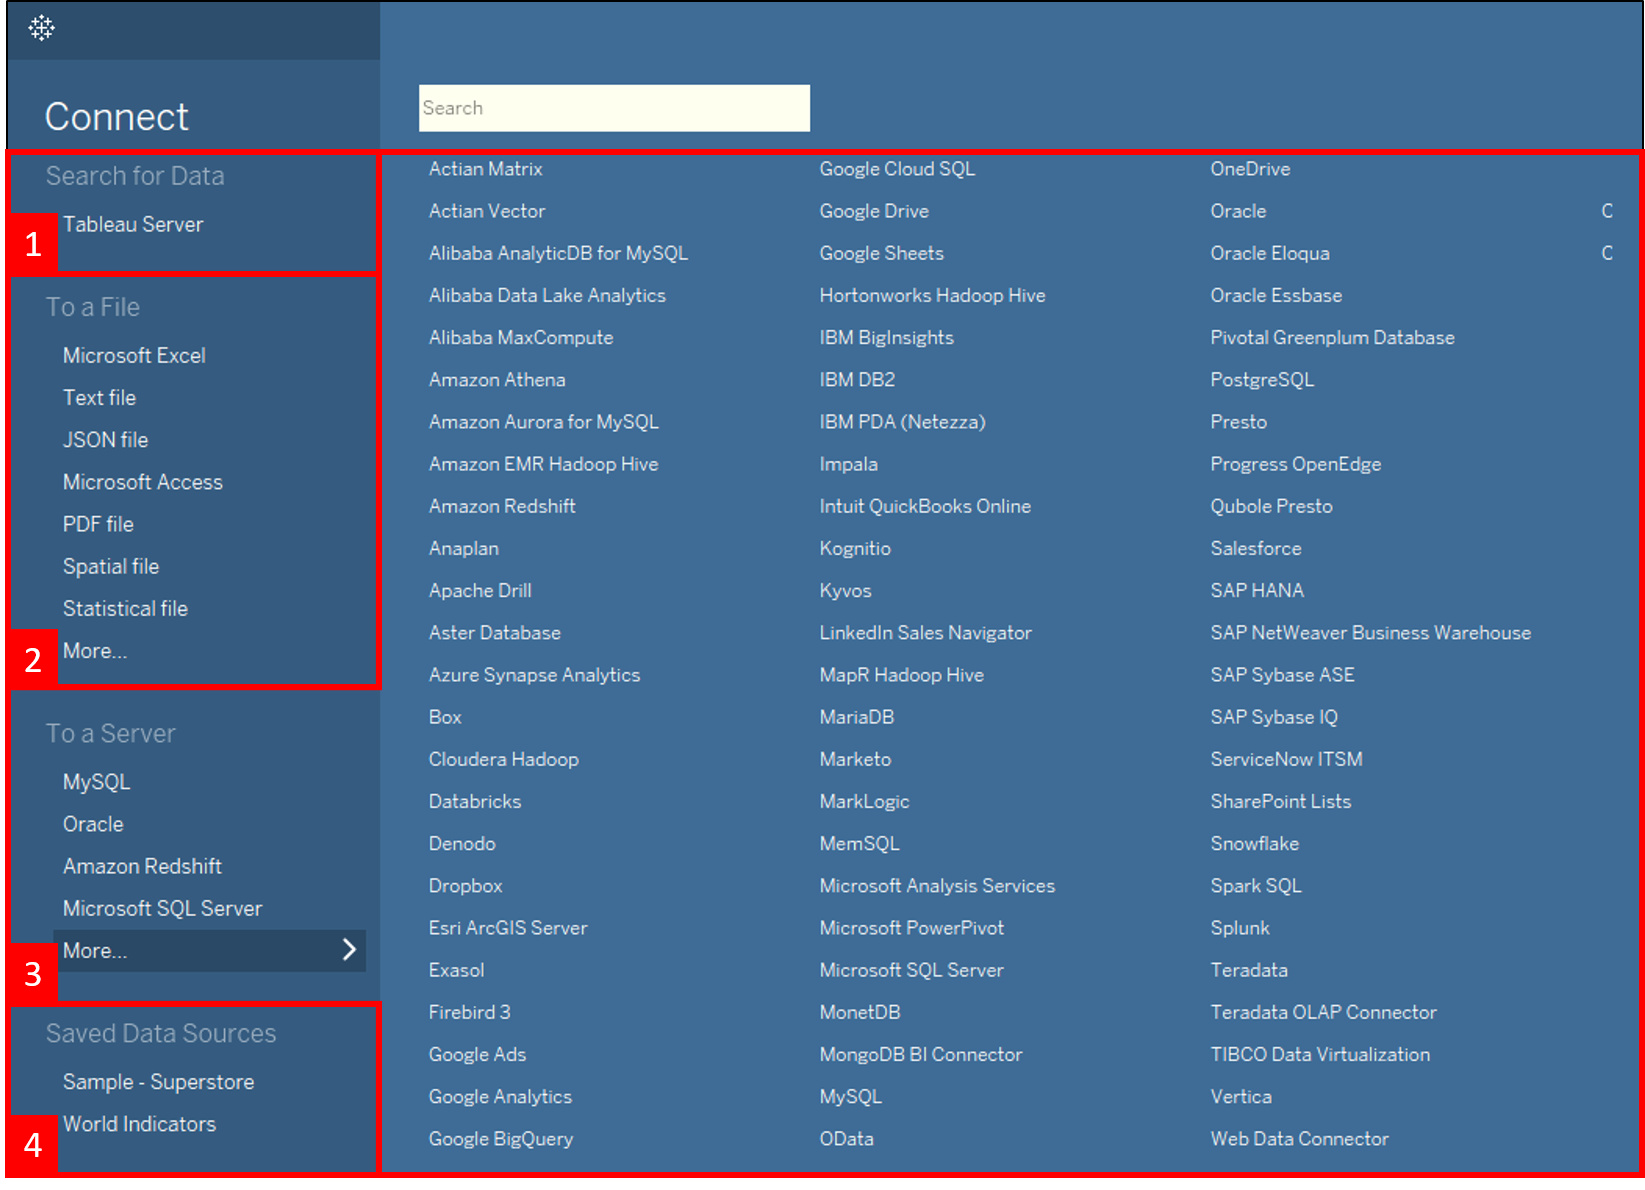Select the Snowflake connector
The width and height of the screenshot is (1645, 1190).
(1254, 844)
